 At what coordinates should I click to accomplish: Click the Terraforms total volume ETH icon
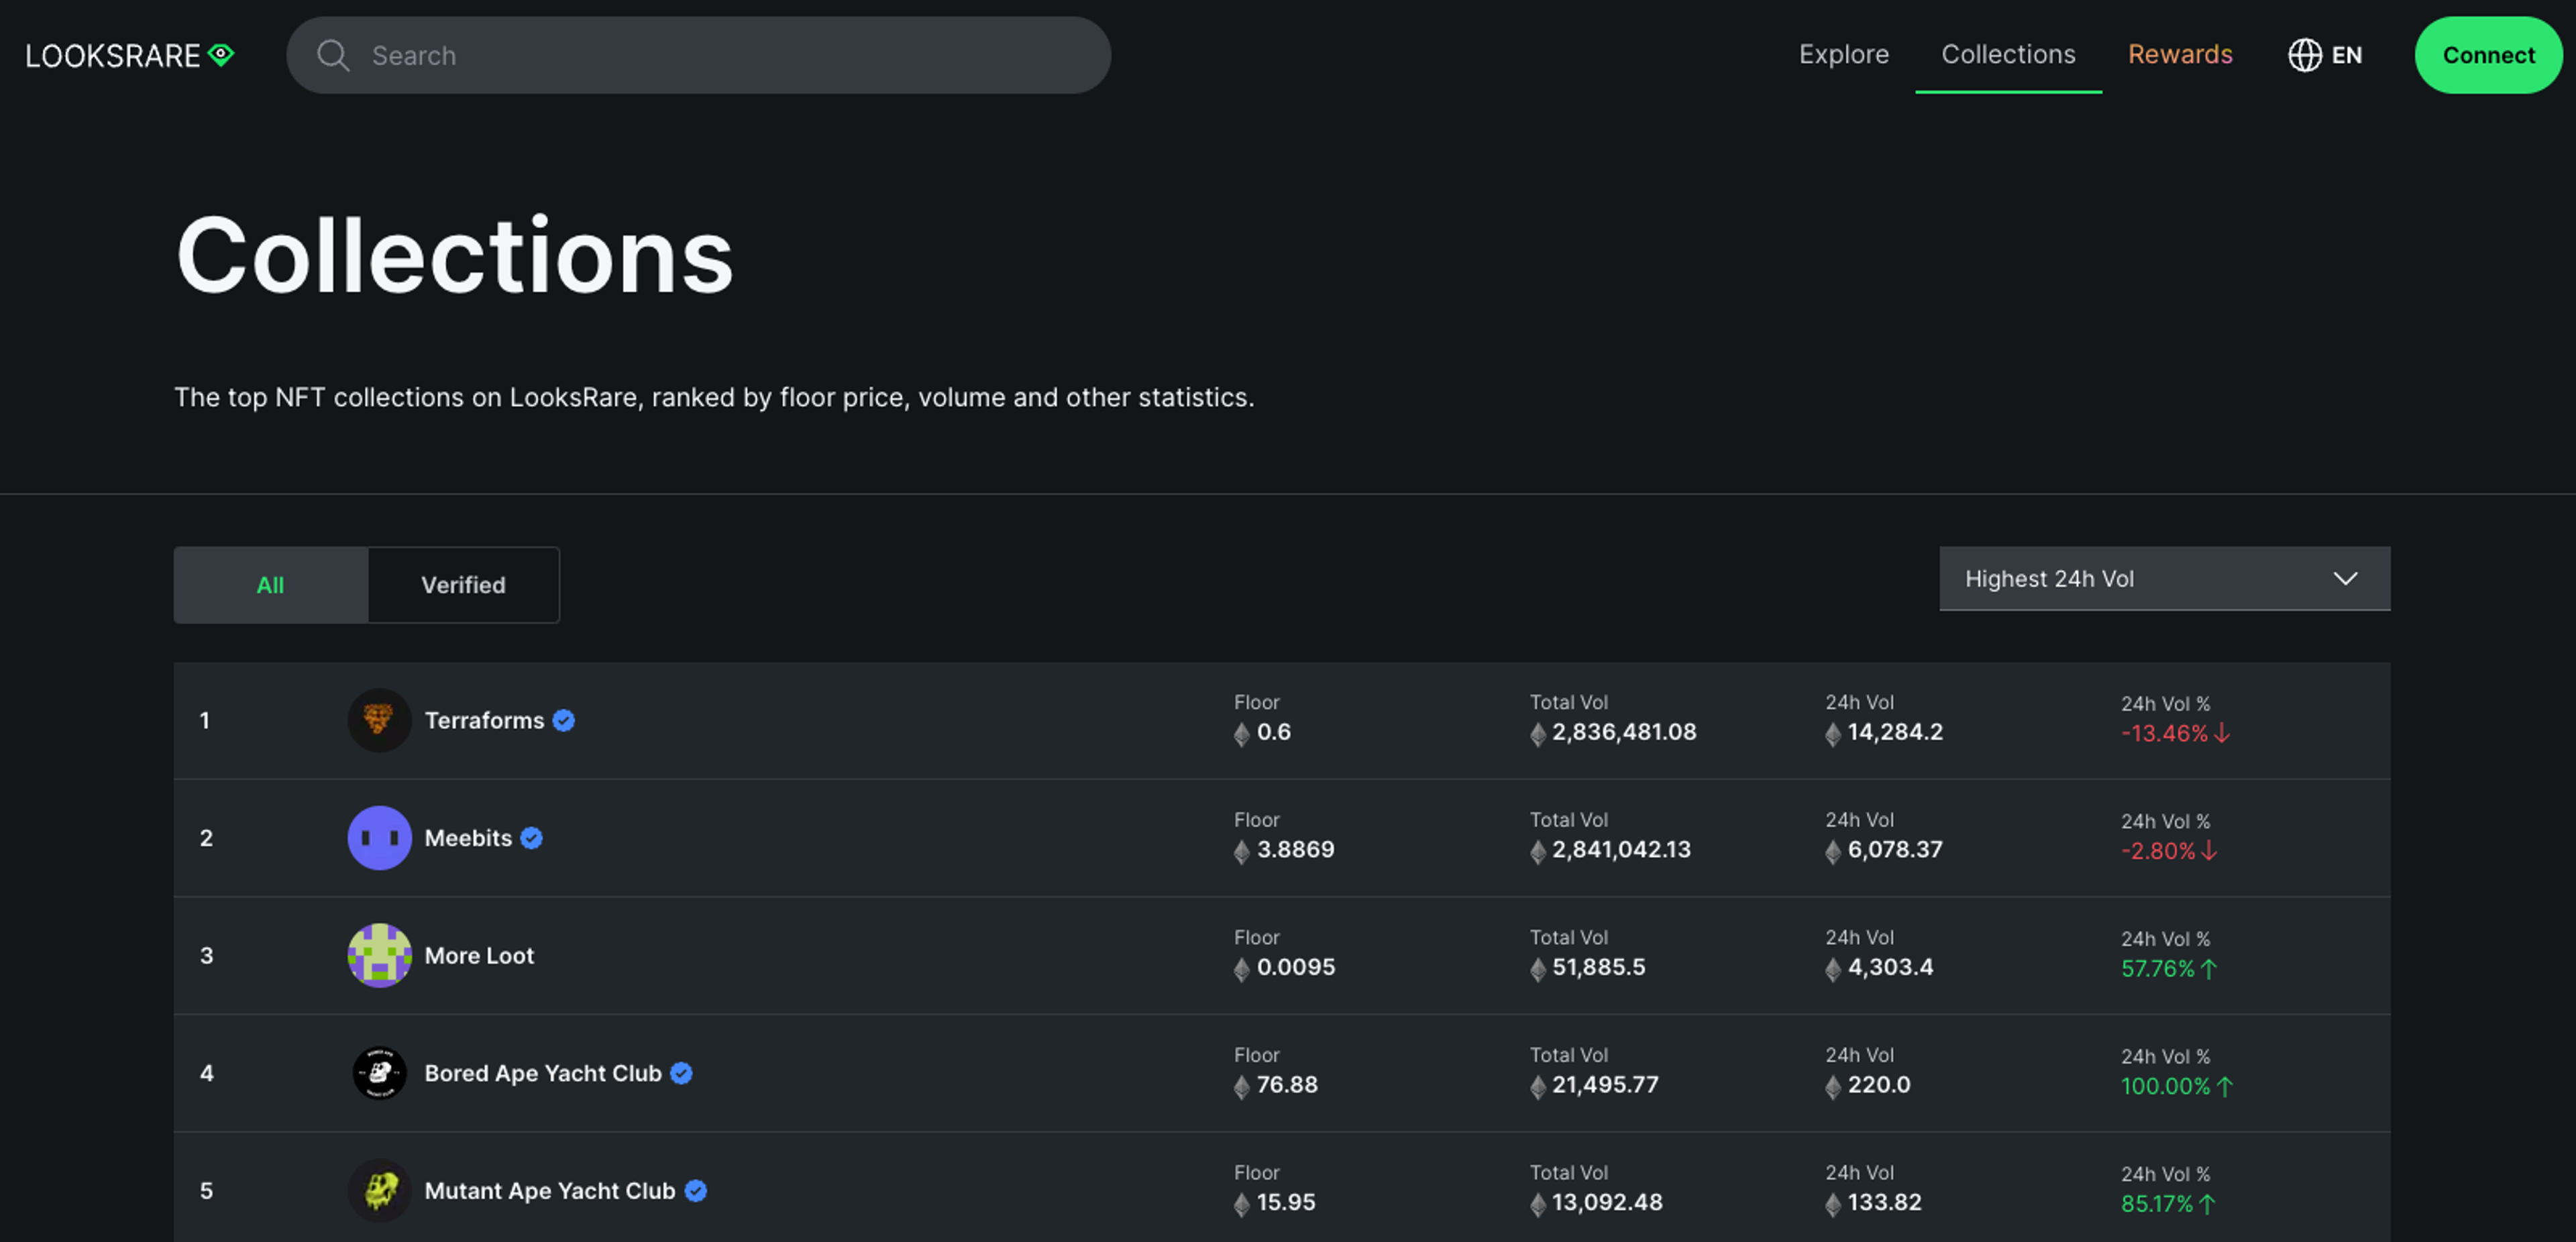[x=1538, y=734]
